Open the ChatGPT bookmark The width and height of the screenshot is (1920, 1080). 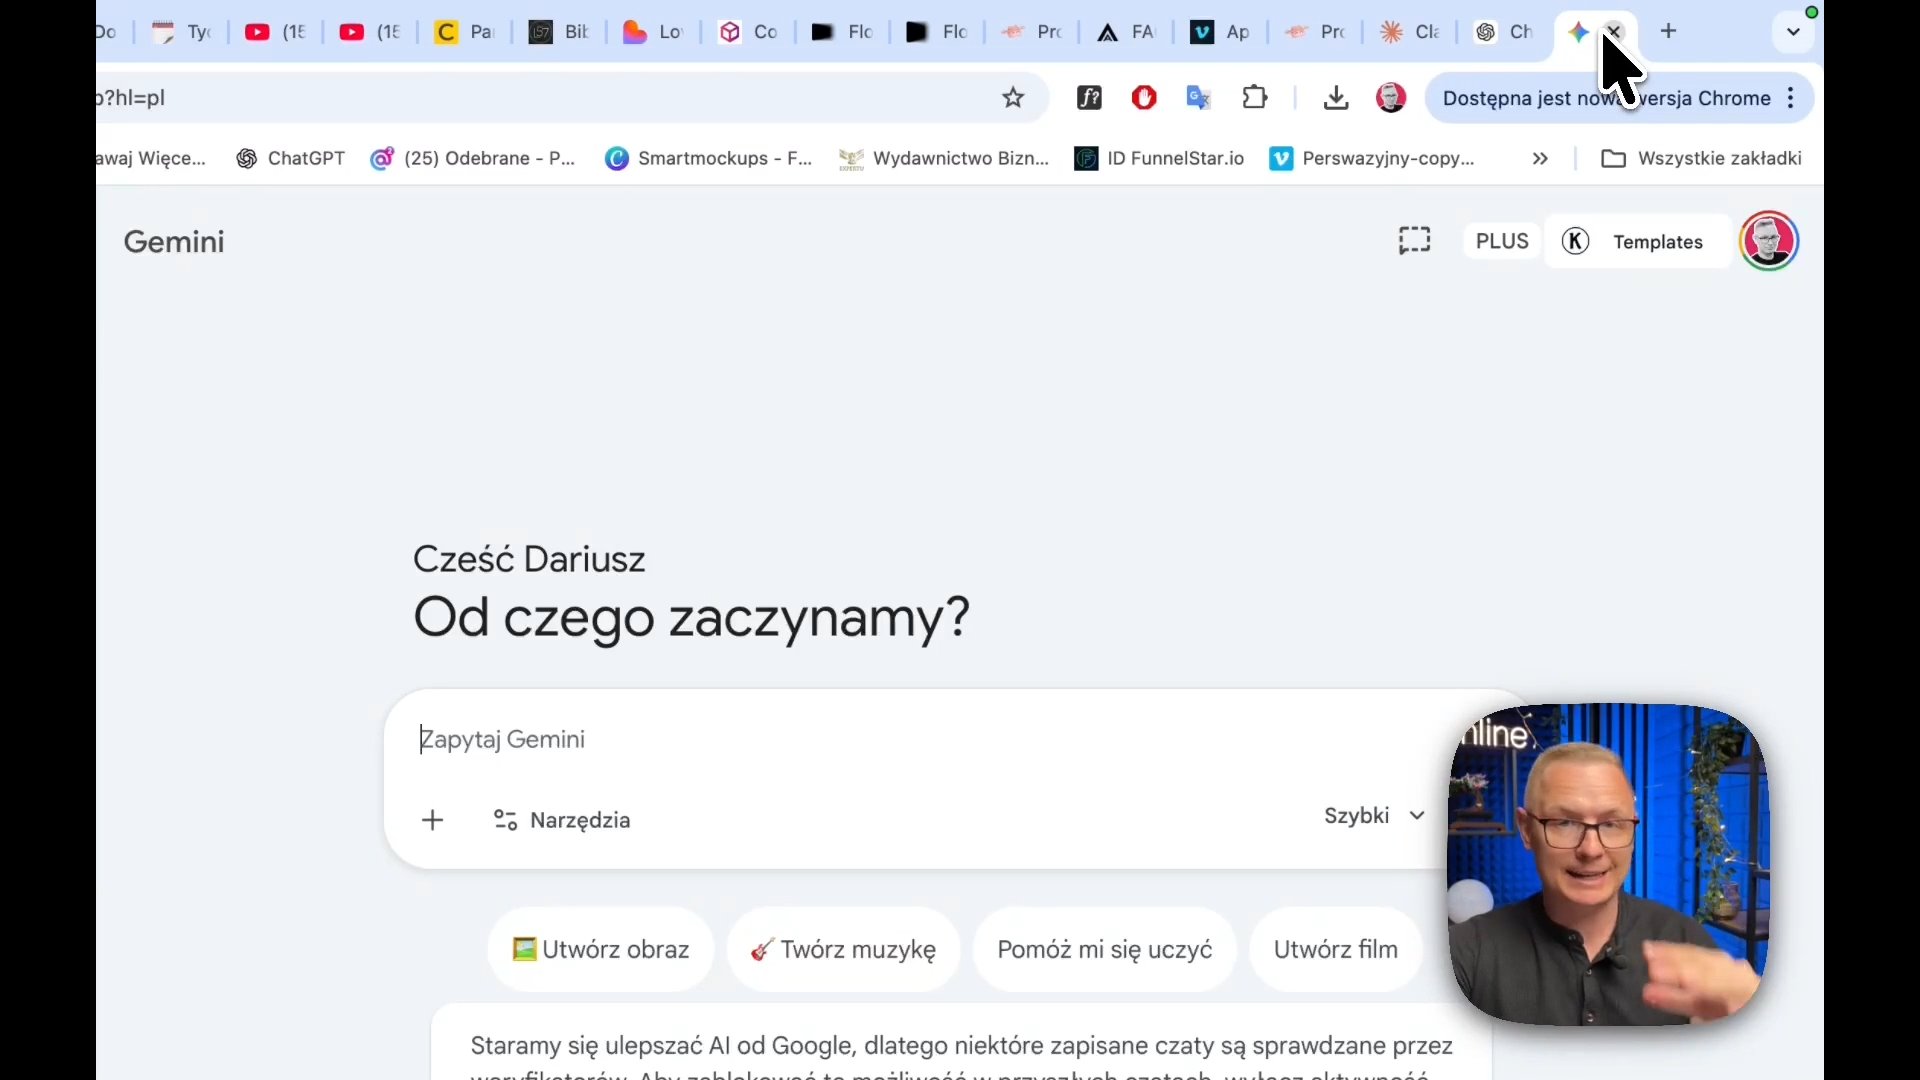point(291,158)
